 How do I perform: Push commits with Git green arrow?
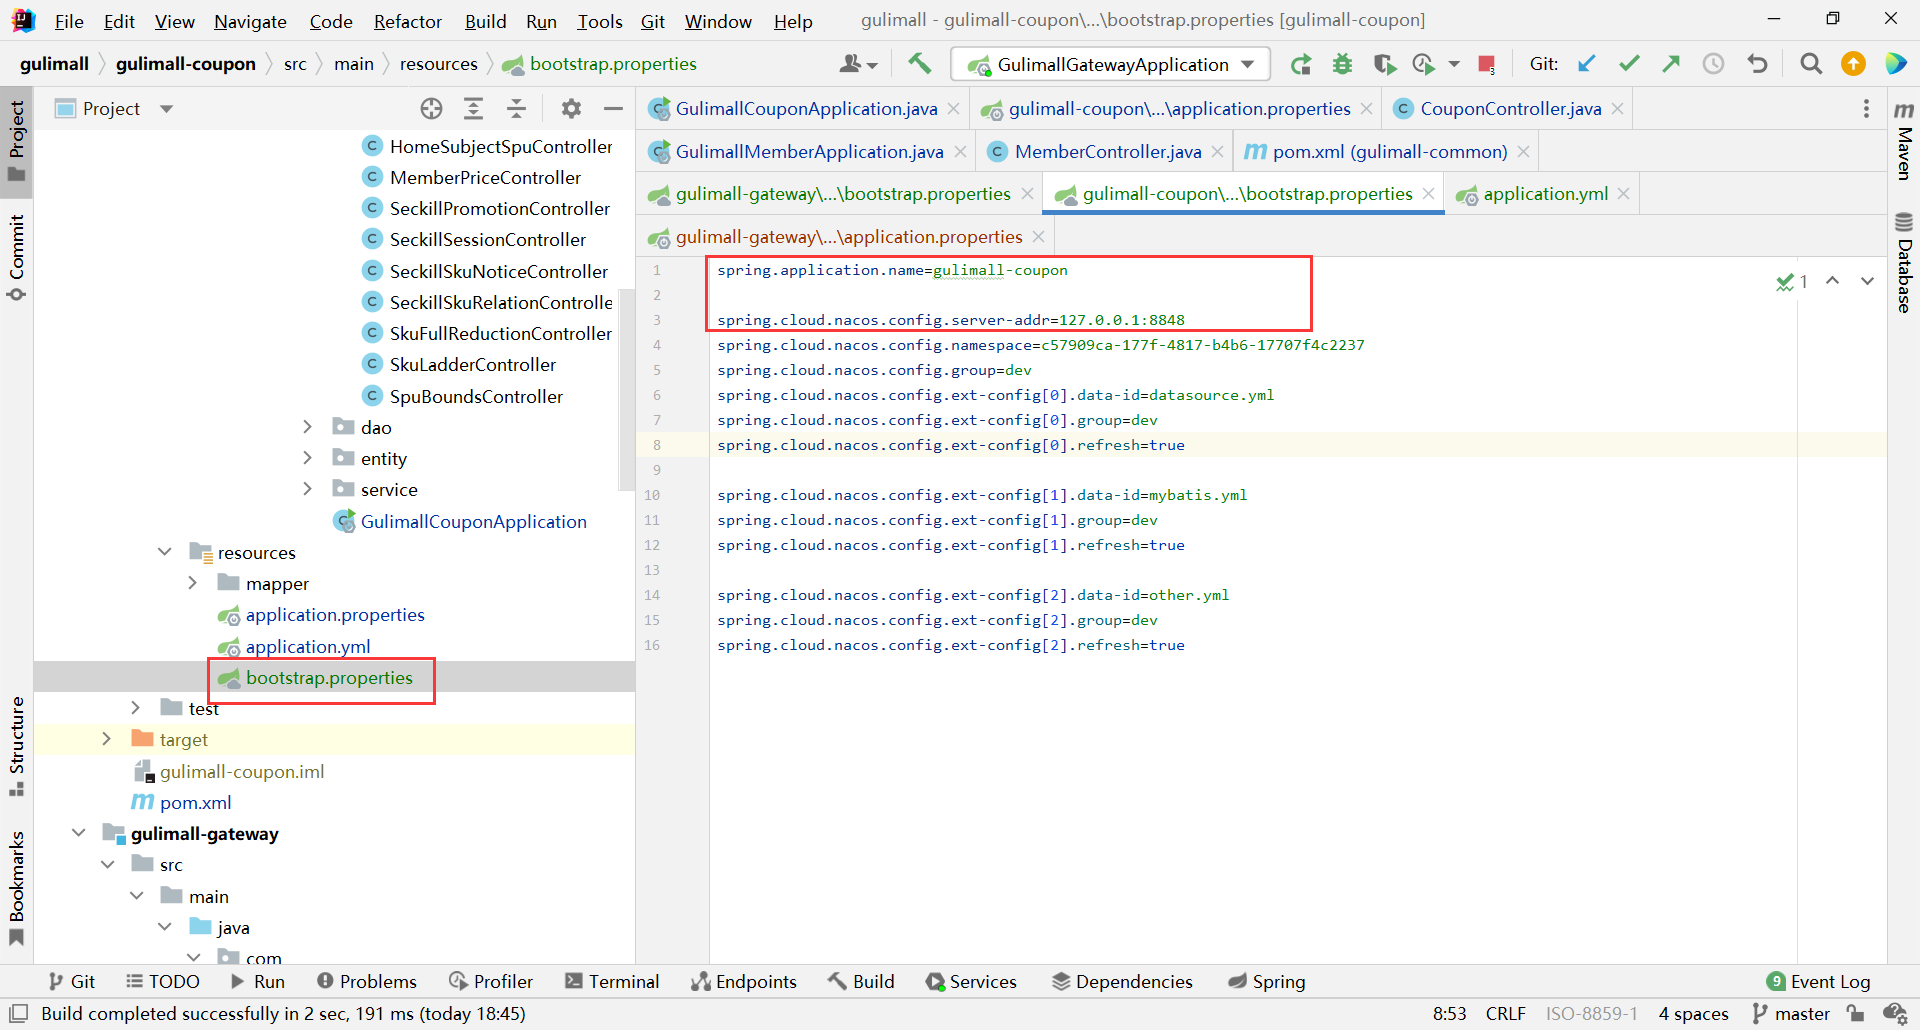point(1671,64)
